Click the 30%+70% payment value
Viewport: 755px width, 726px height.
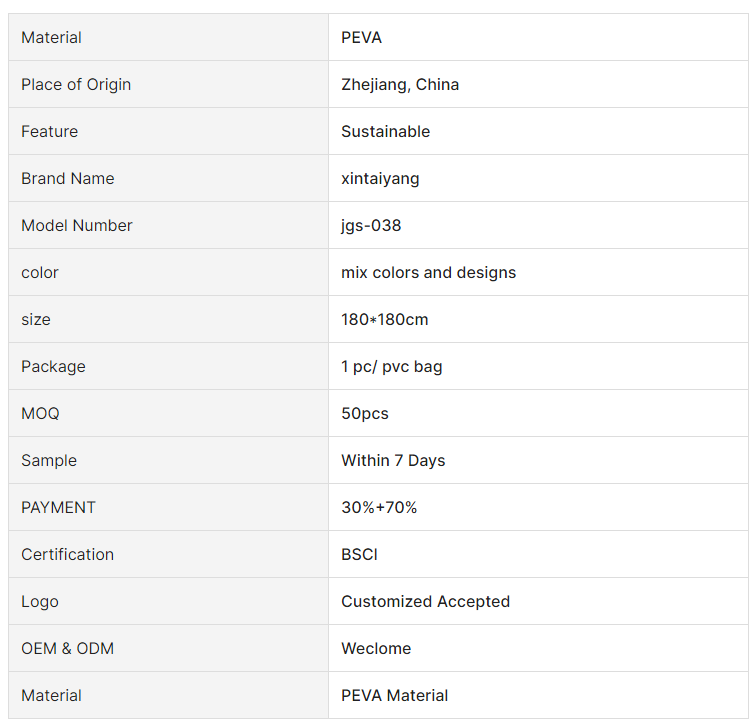(x=379, y=508)
